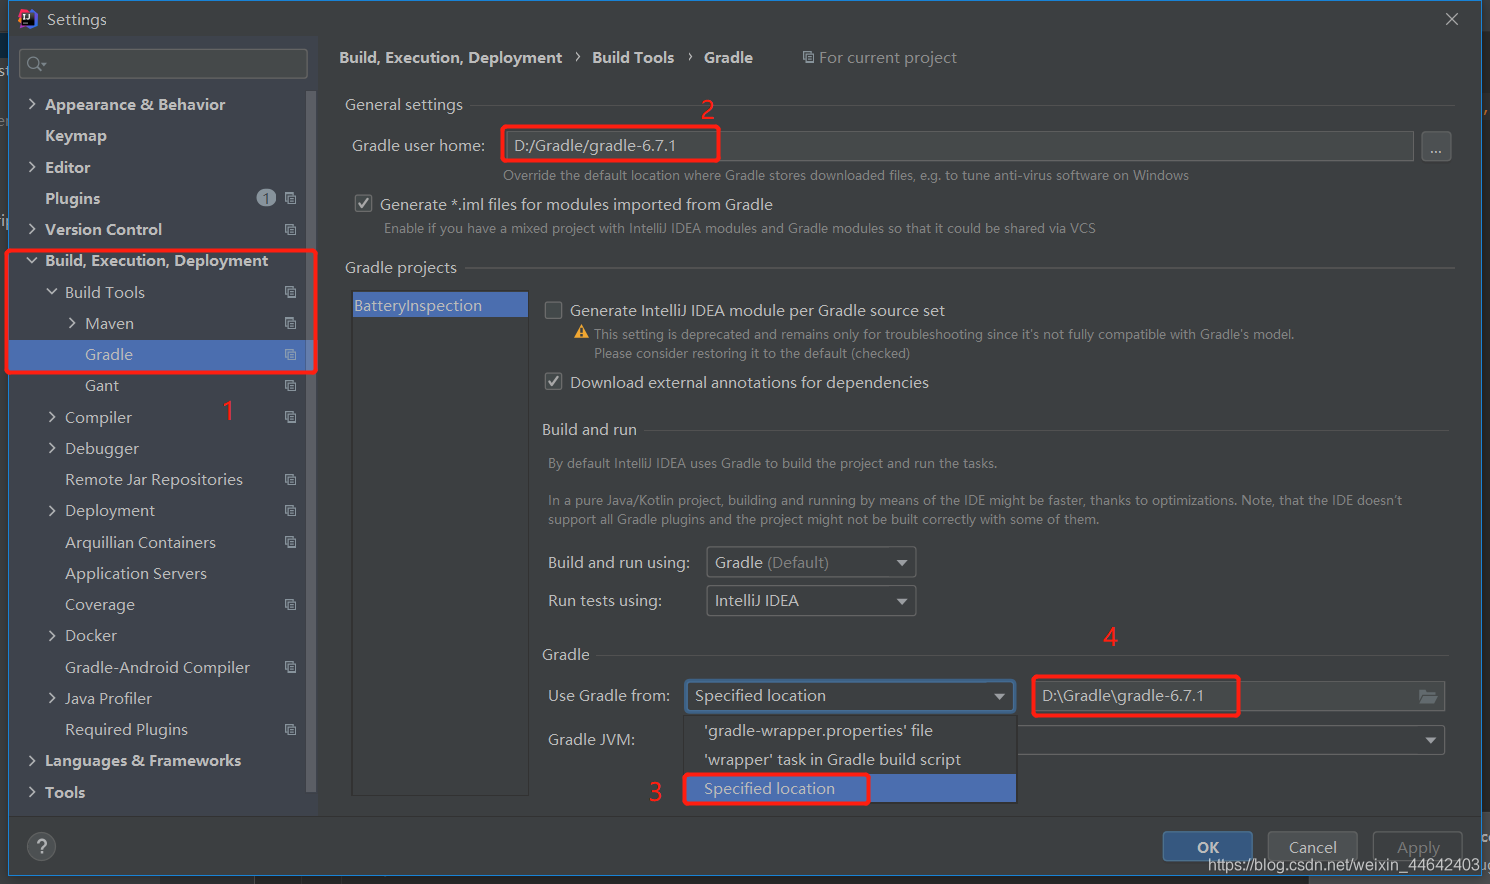Click the project-level icon beside Arquillian Containers
1490x884 pixels.
pyautogui.click(x=290, y=542)
